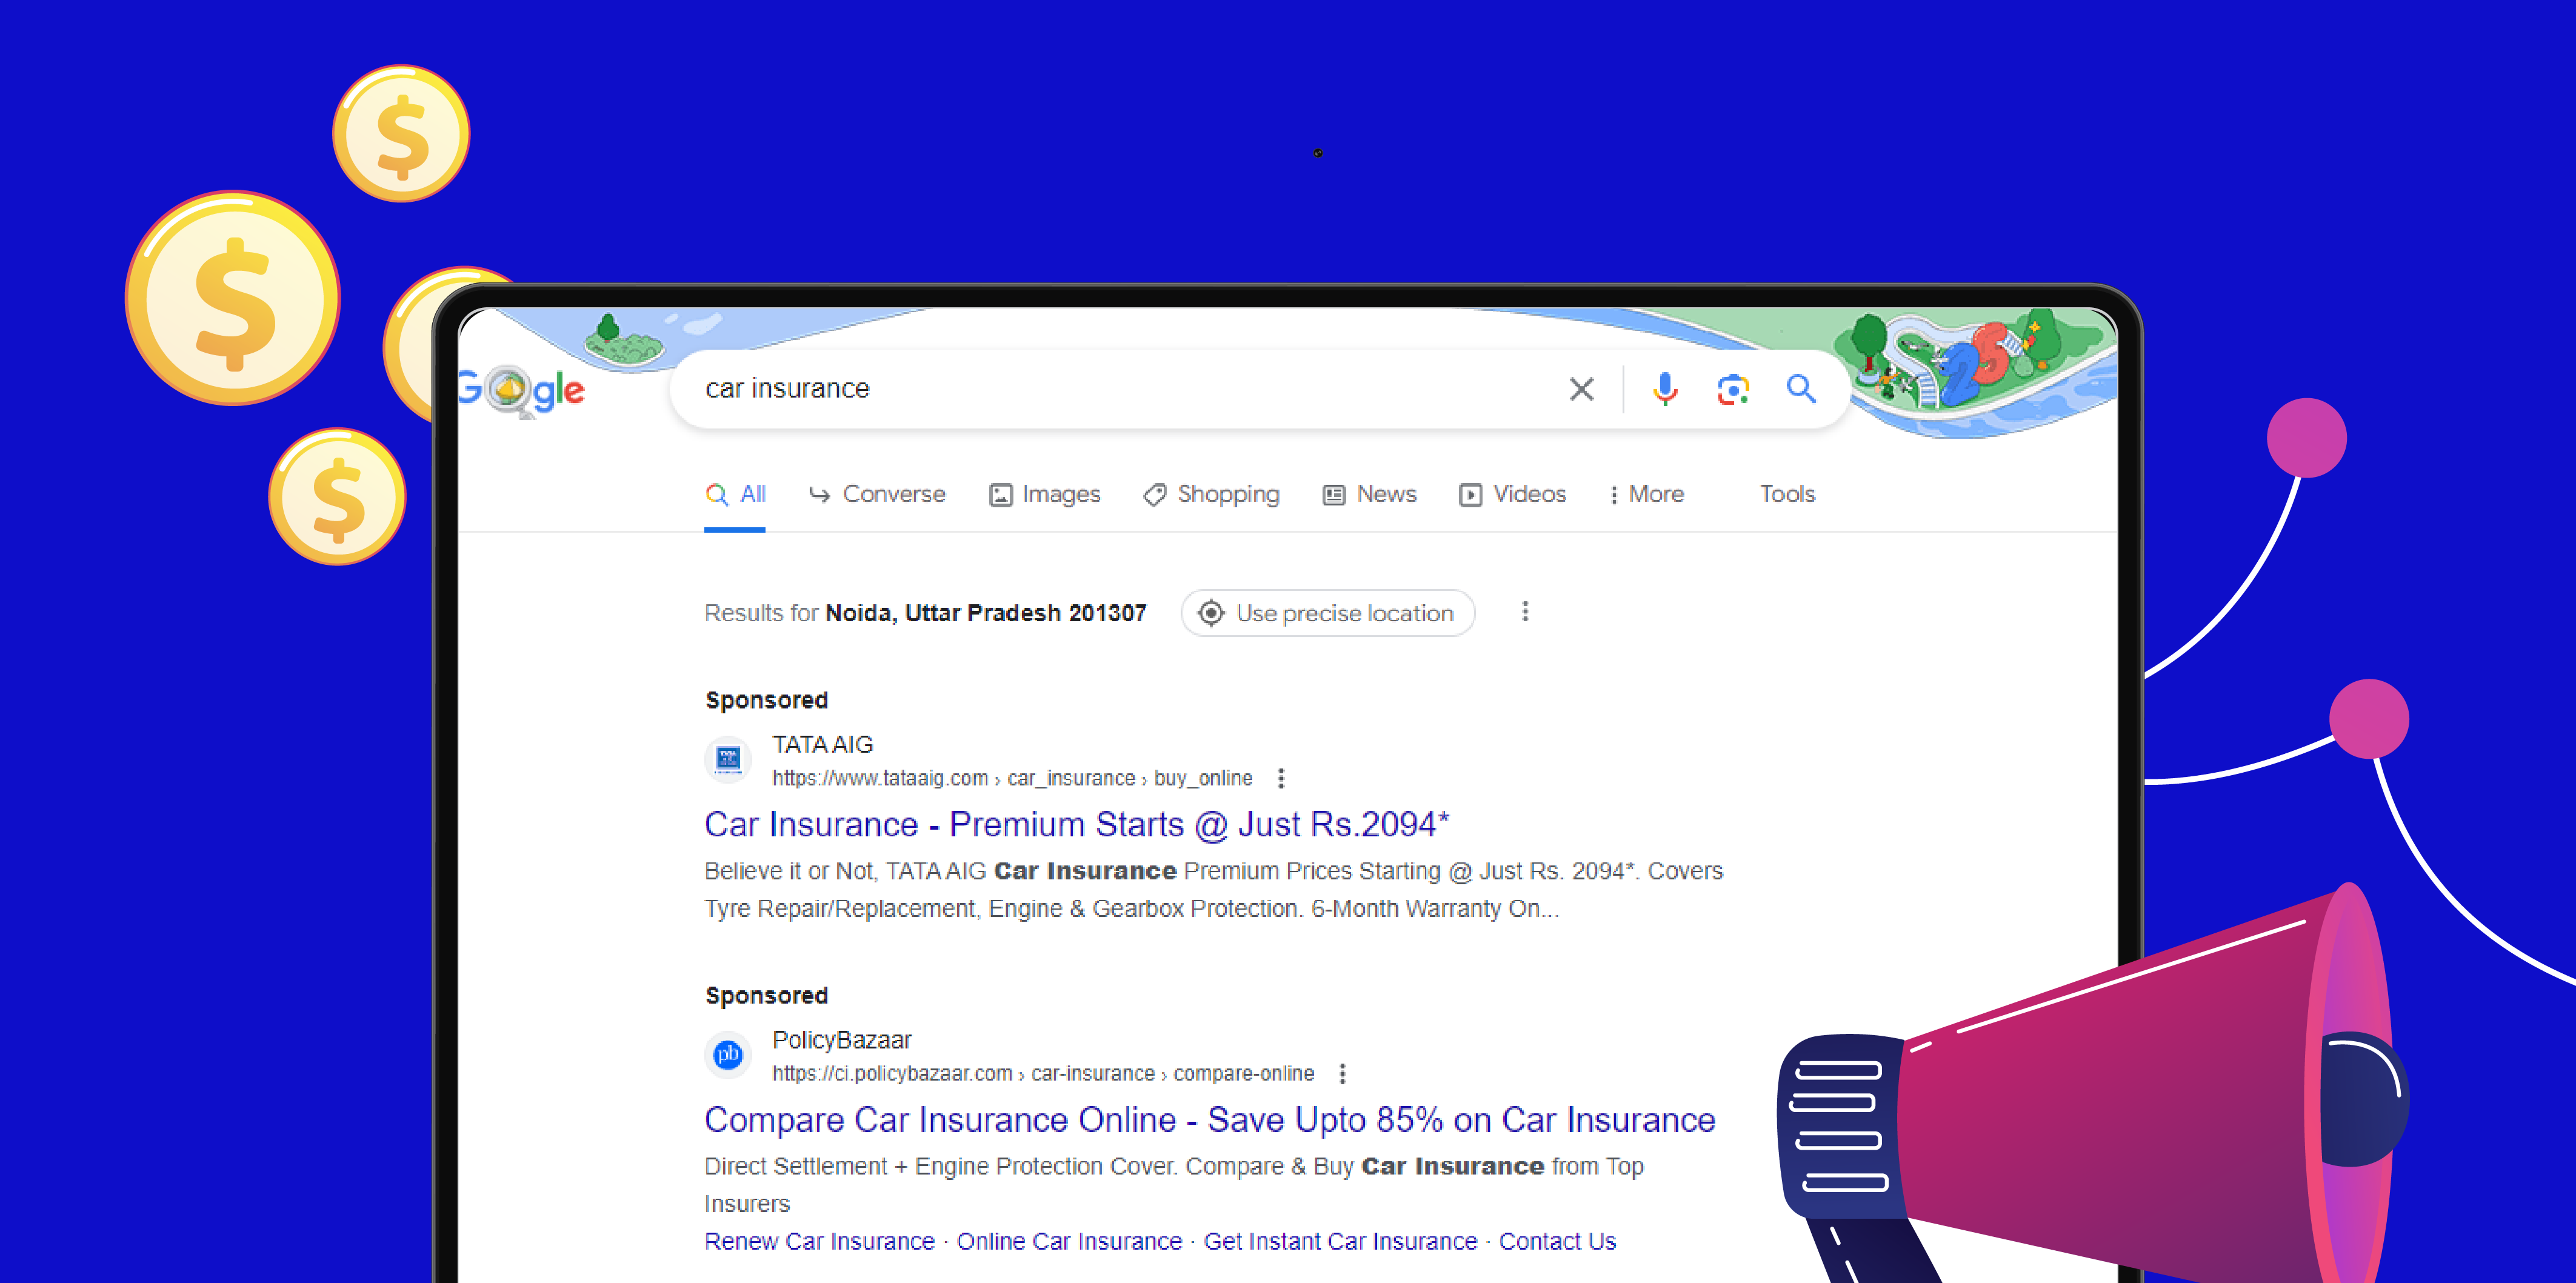2576x1283 pixels.
Task: Click Online Car Insurance sitelink
Action: (1069, 1241)
